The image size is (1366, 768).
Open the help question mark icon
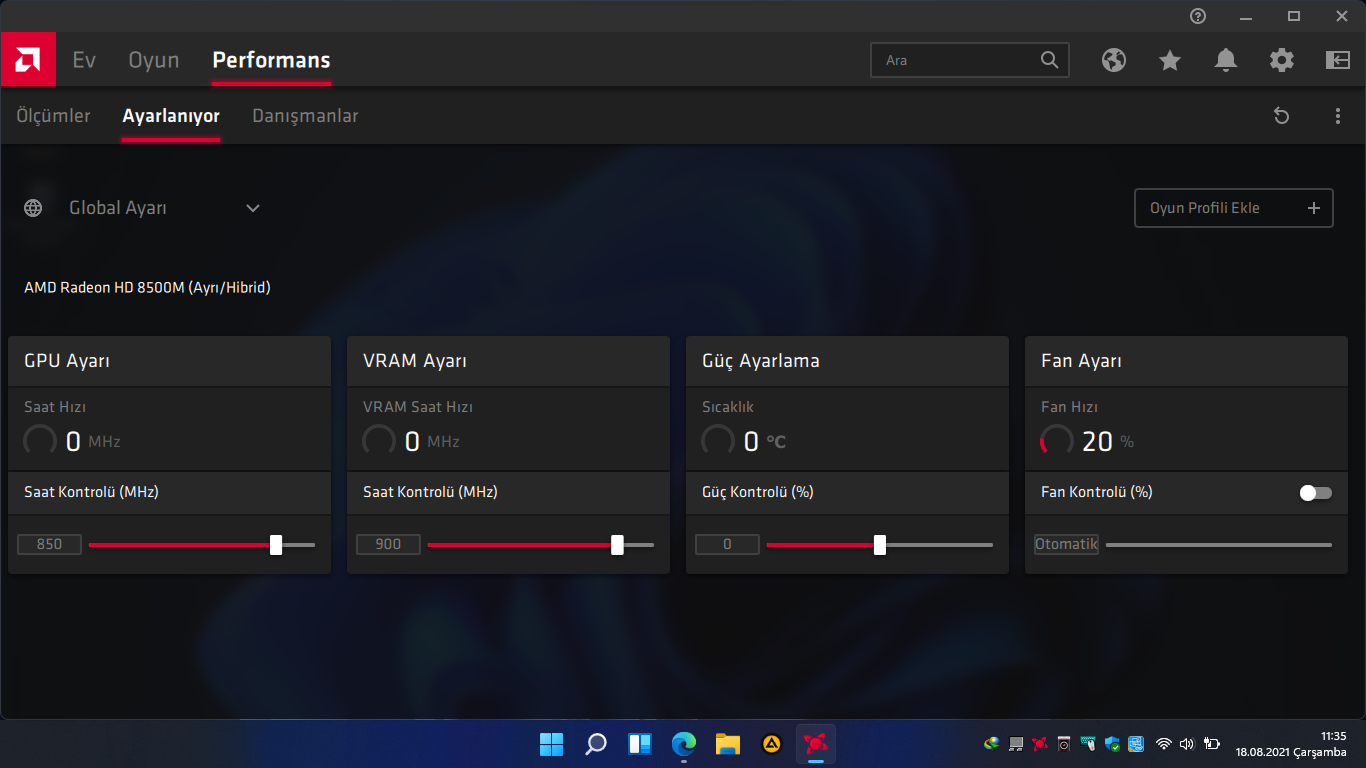[1198, 16]
